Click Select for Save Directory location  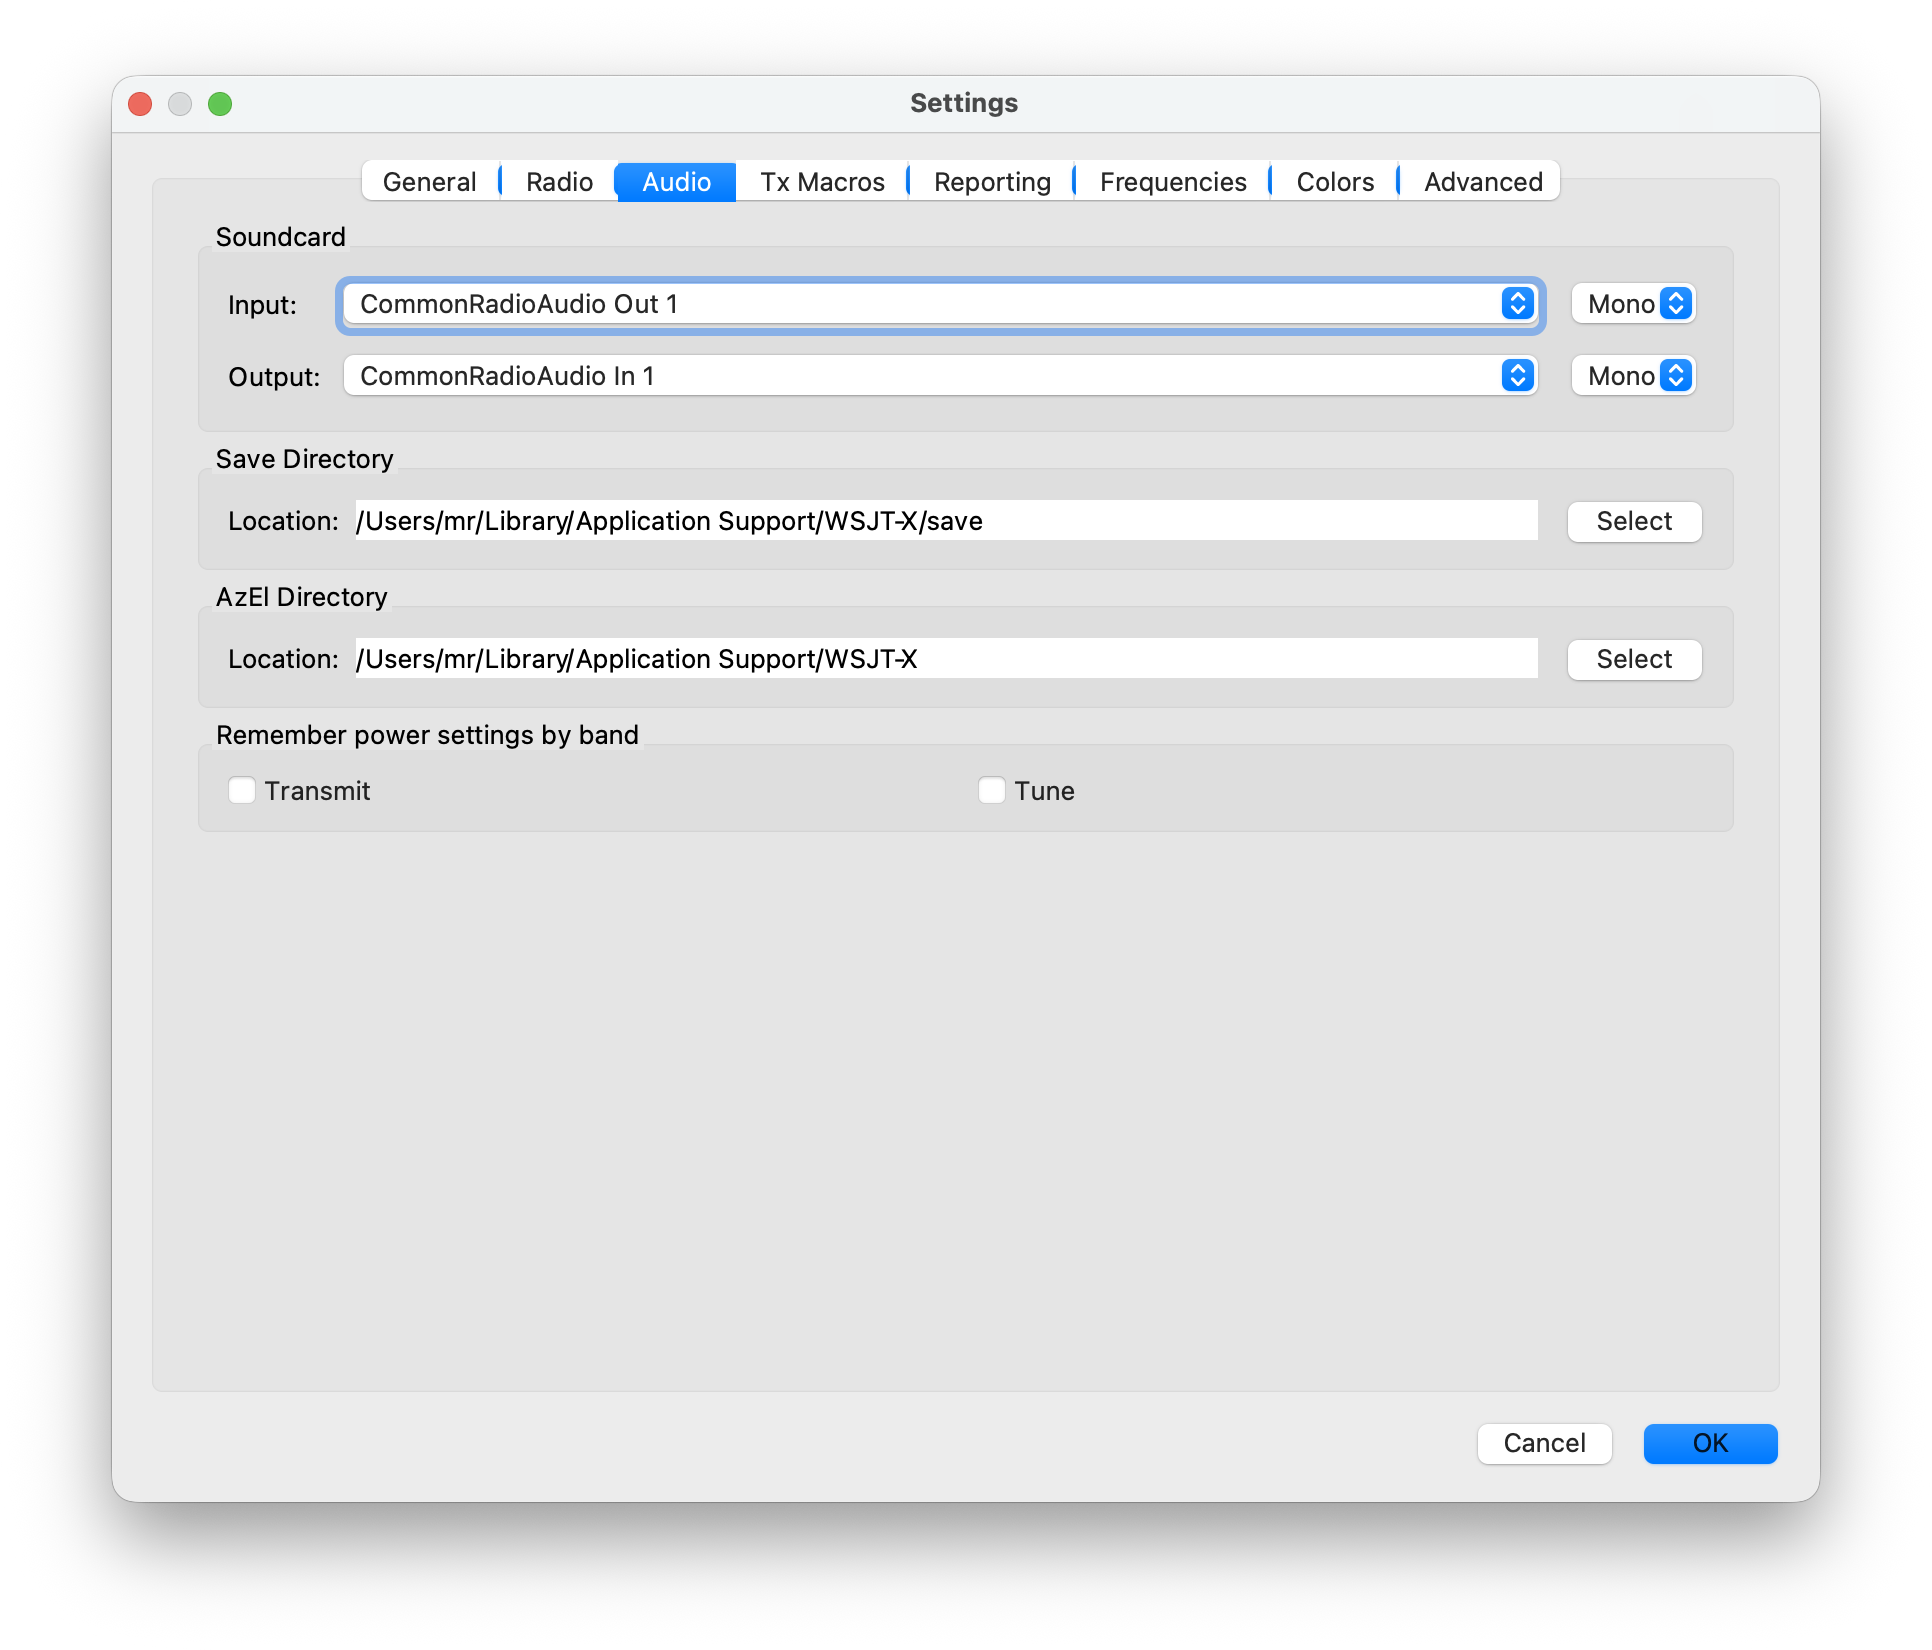(x=1634, y=521)
